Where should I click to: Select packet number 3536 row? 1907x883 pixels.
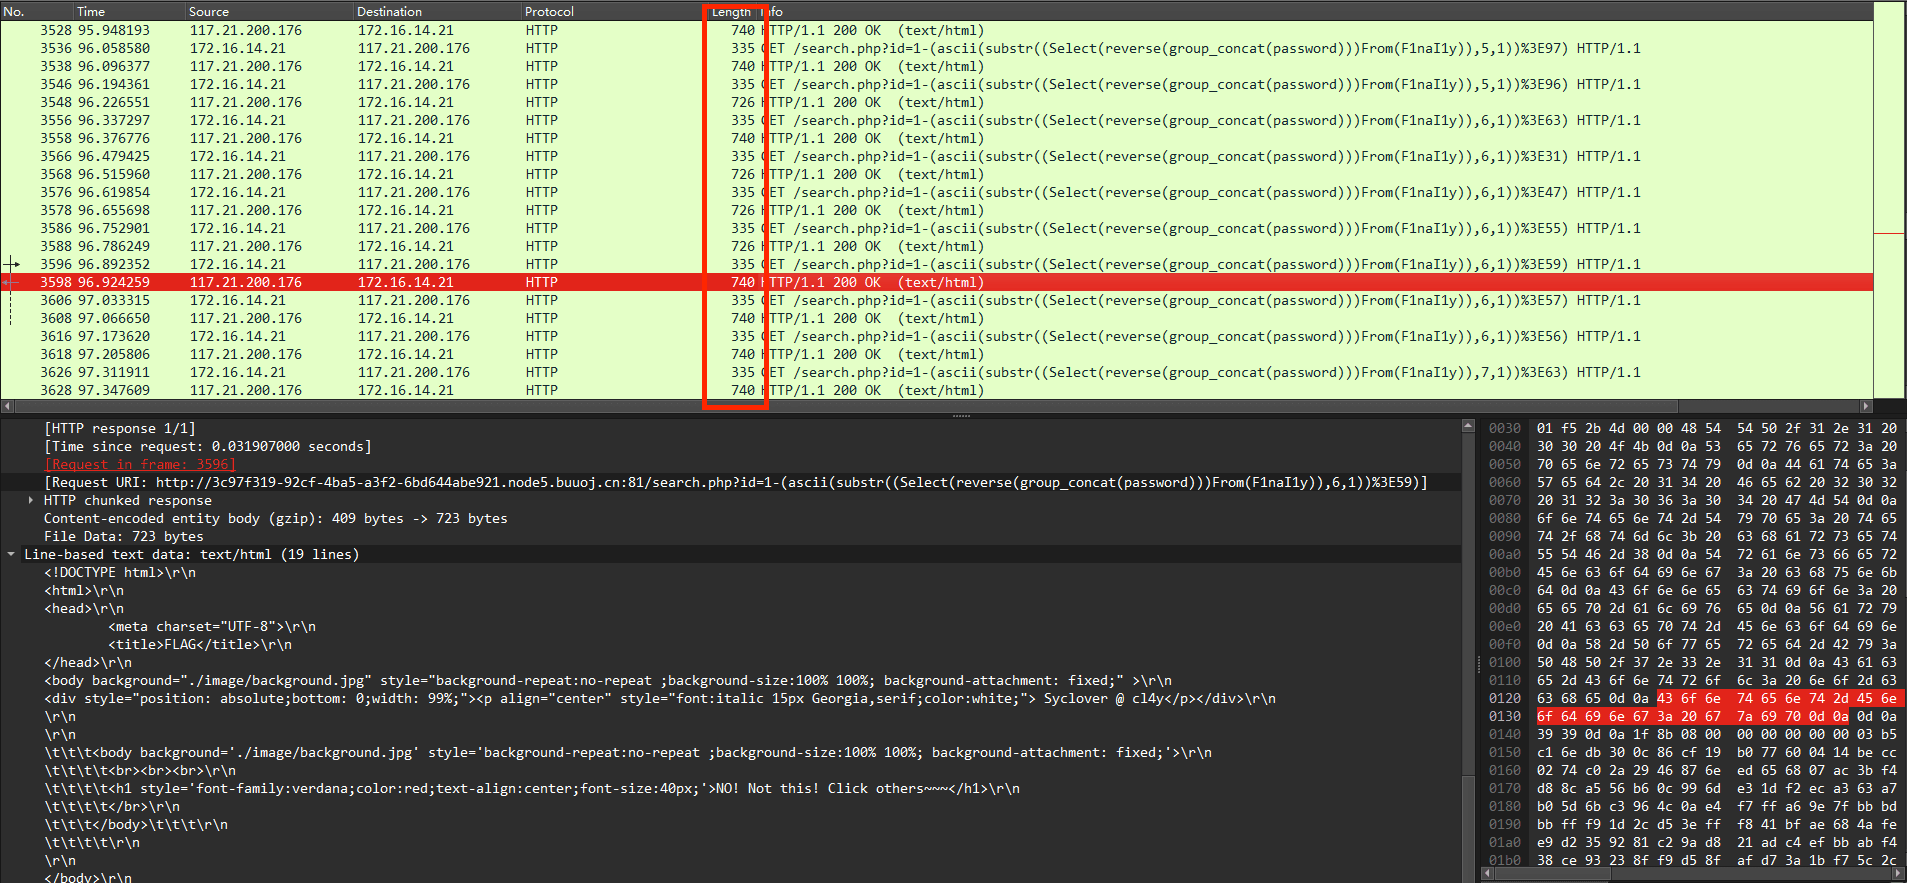click(936, 48)
